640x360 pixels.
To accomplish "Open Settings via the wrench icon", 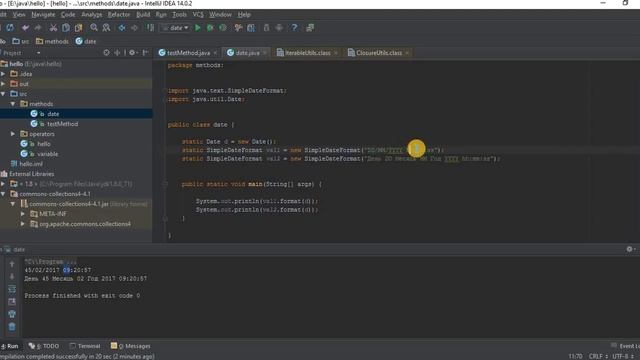I will 238,28.
